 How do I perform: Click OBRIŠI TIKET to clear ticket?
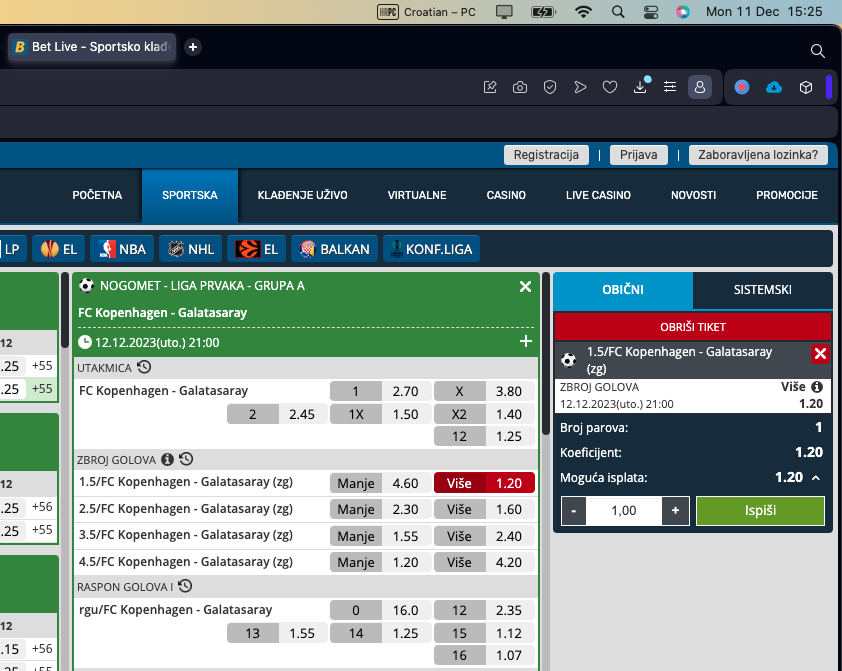(x=693, y=327)
